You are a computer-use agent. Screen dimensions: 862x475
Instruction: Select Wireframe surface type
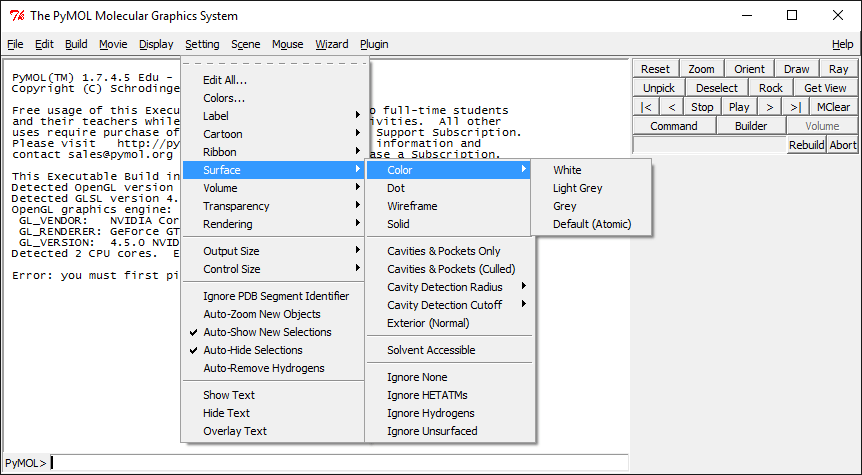click(x=450, y=206)
